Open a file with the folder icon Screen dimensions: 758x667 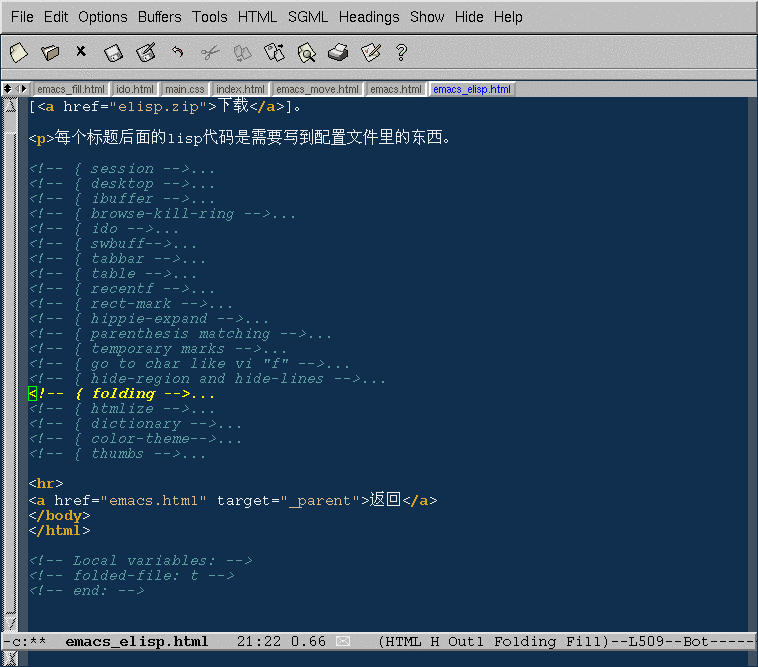pyautogui.click(x=50, y=51)
